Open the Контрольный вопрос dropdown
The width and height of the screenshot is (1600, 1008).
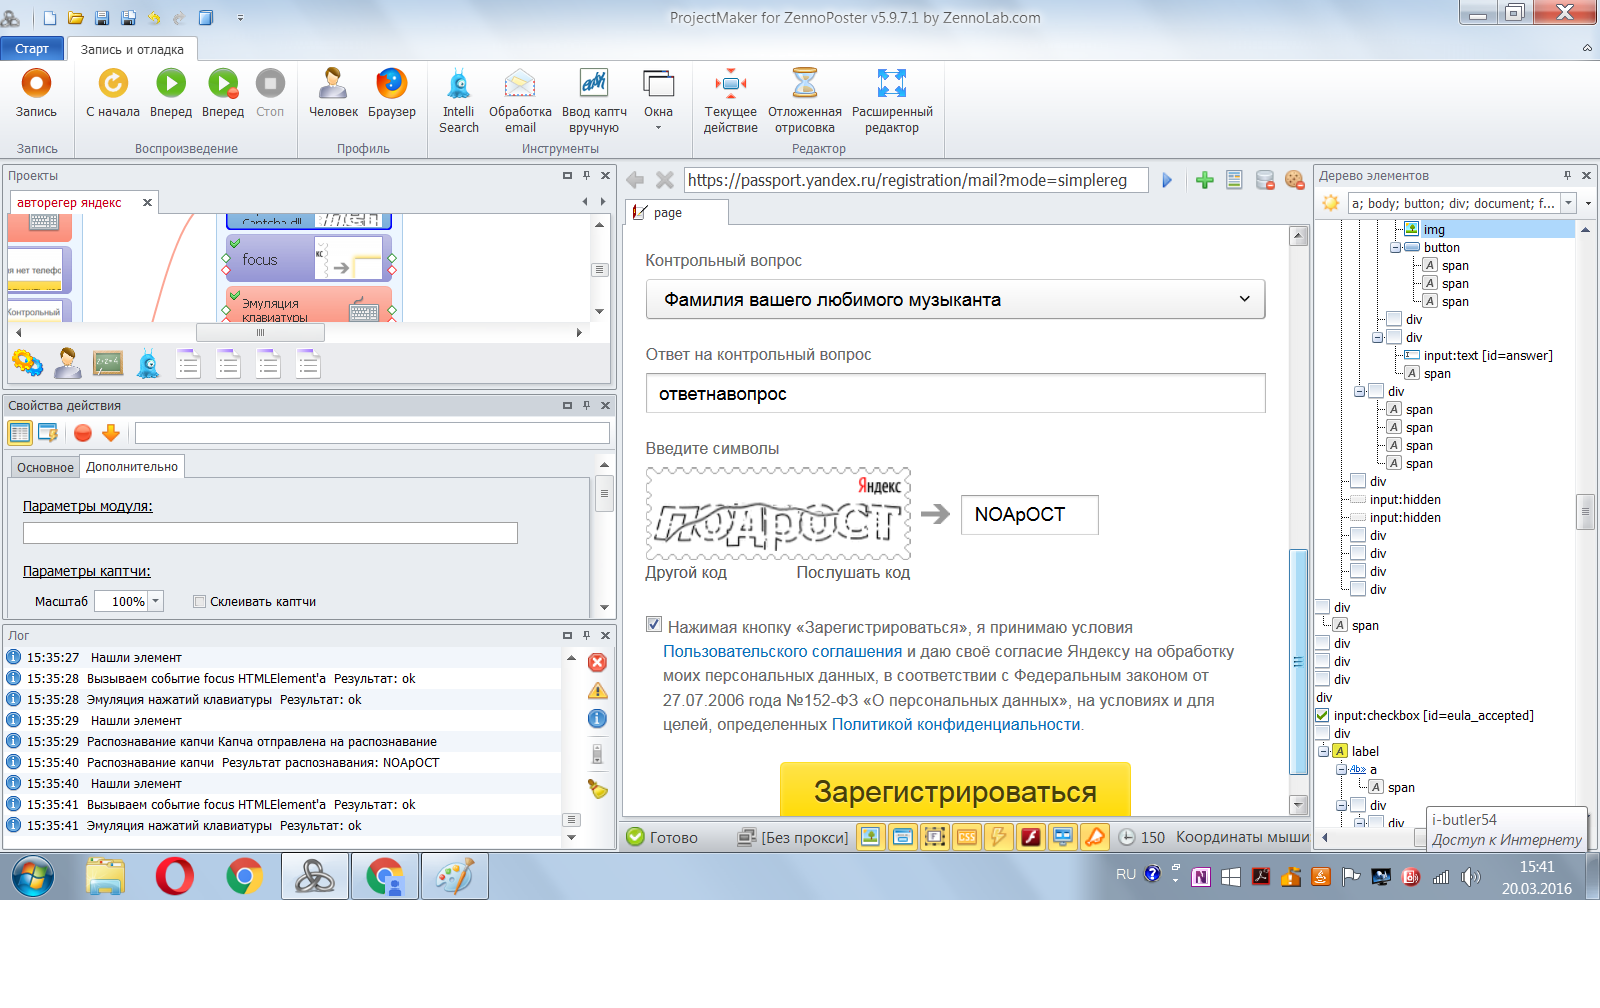point(955,300)
